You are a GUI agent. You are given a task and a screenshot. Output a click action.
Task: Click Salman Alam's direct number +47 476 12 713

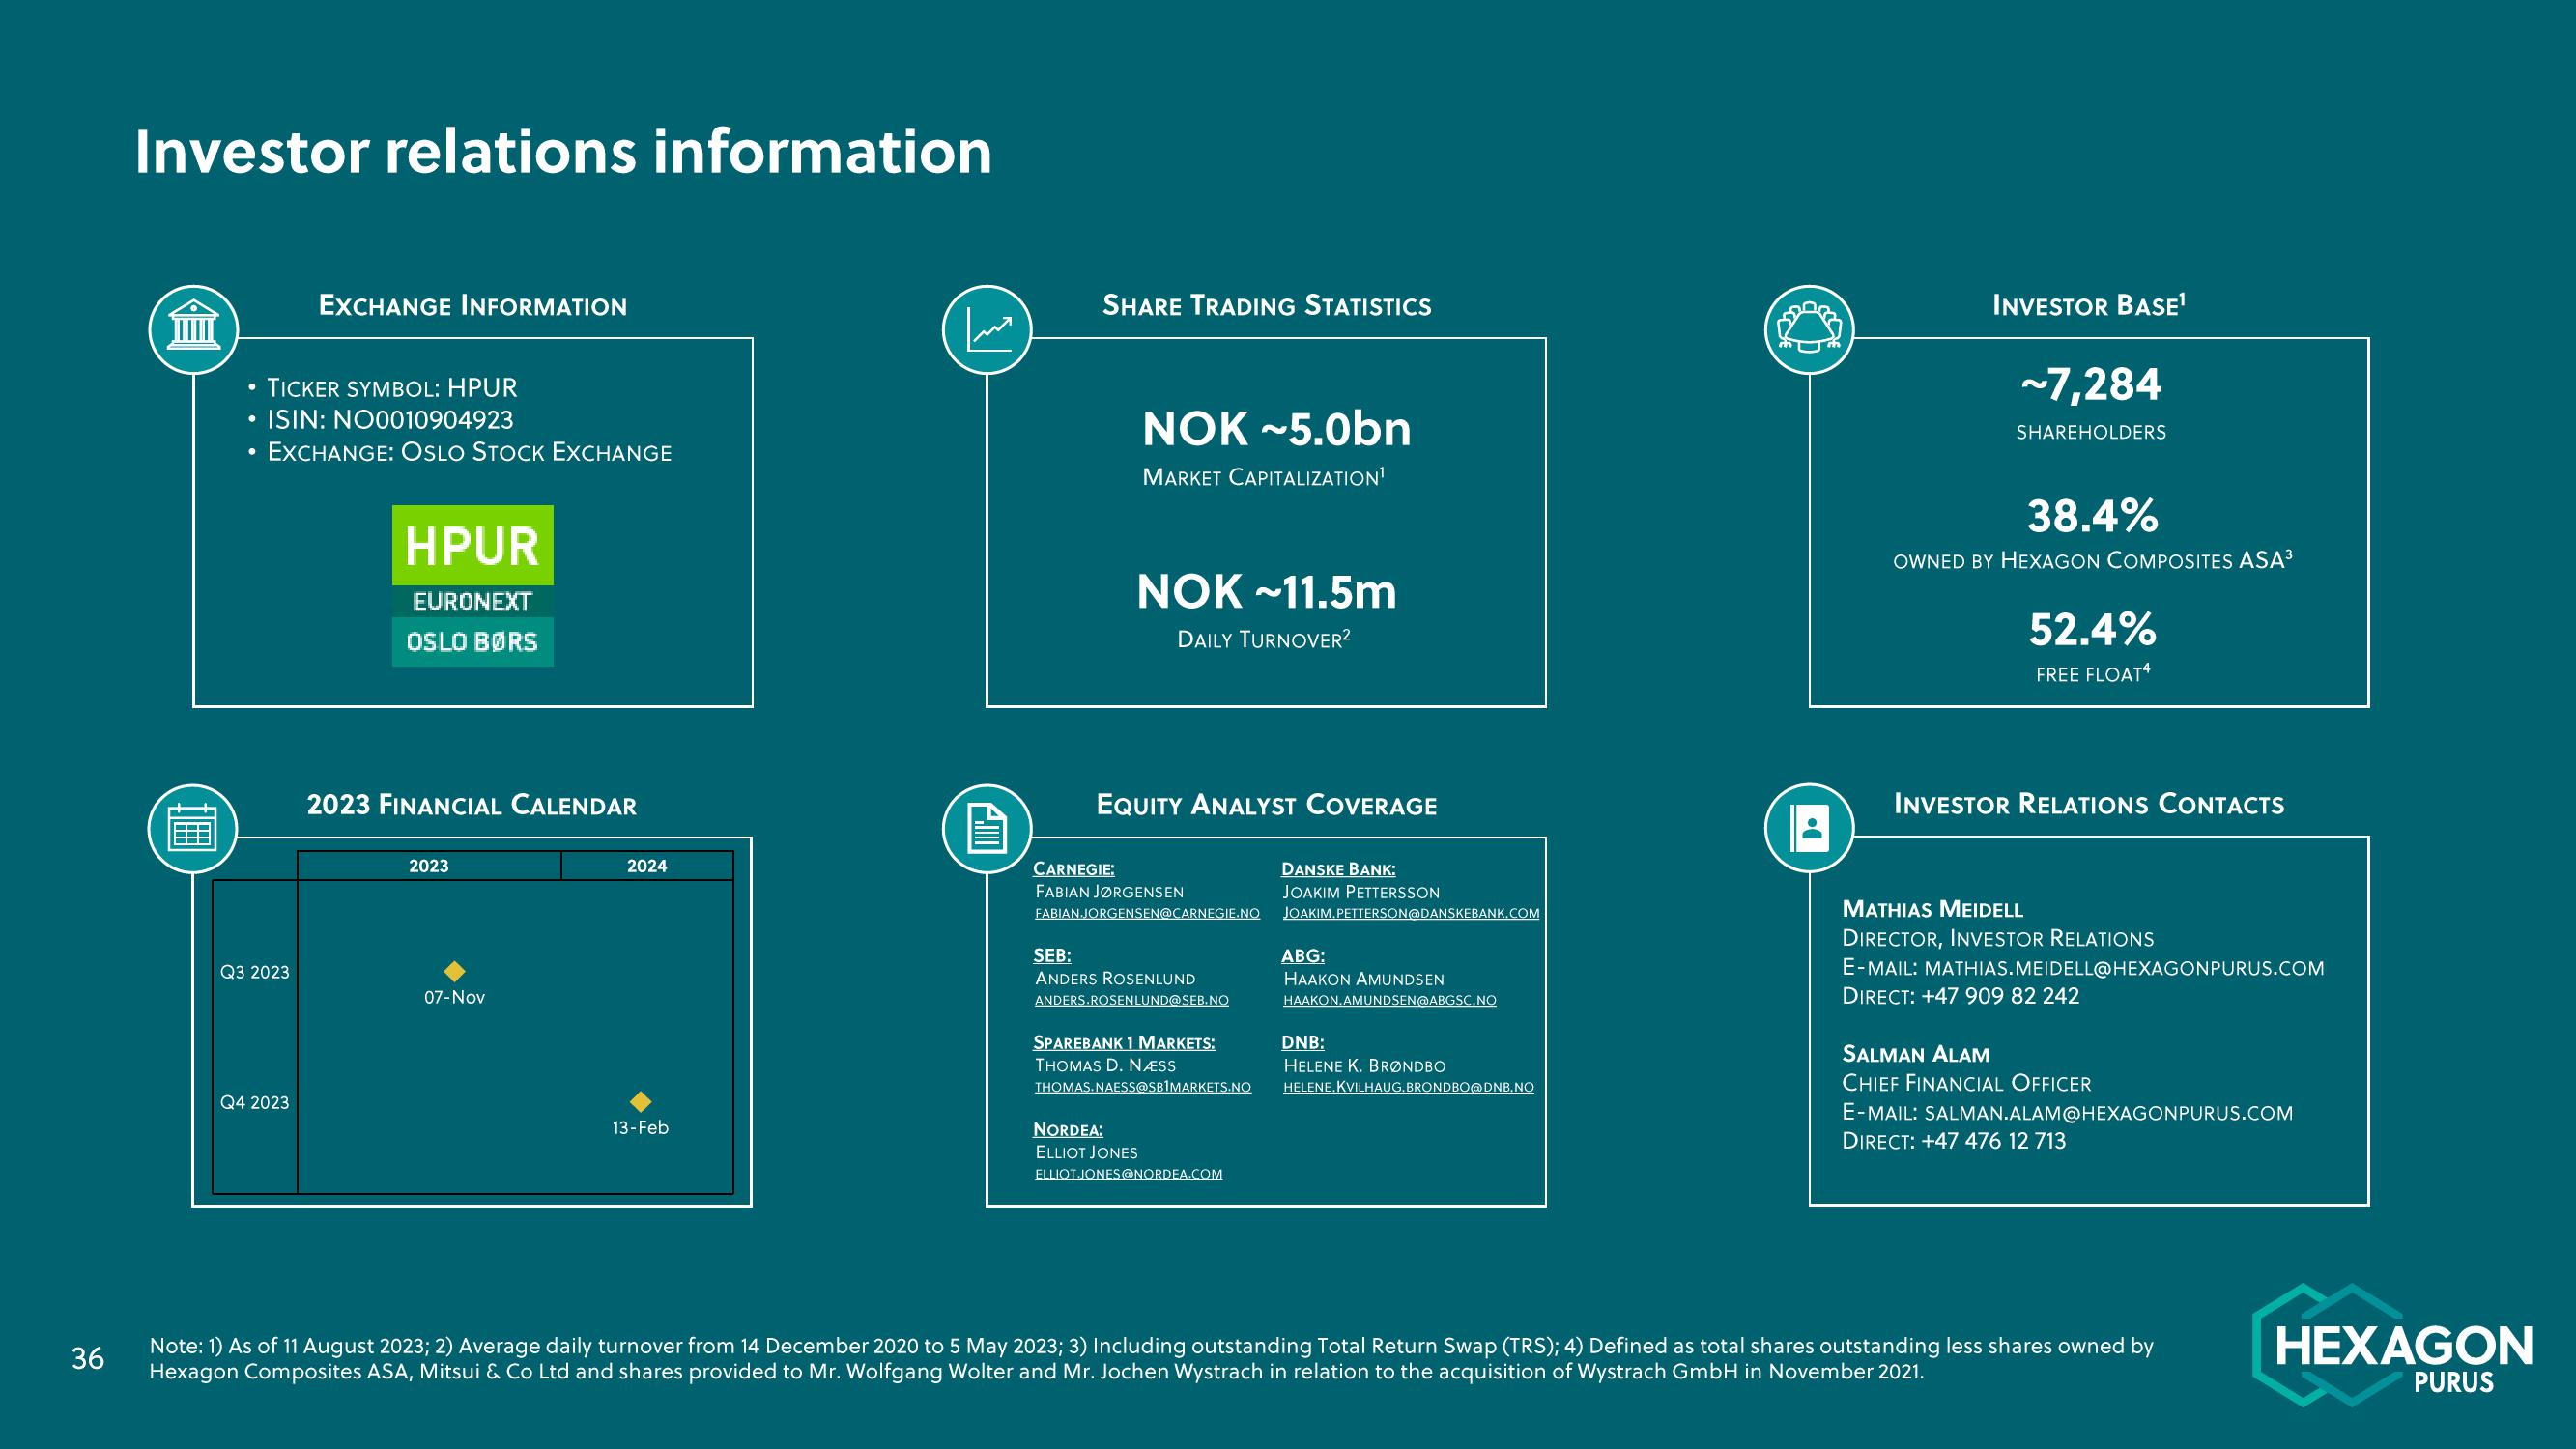(x=1993, y=1141)
